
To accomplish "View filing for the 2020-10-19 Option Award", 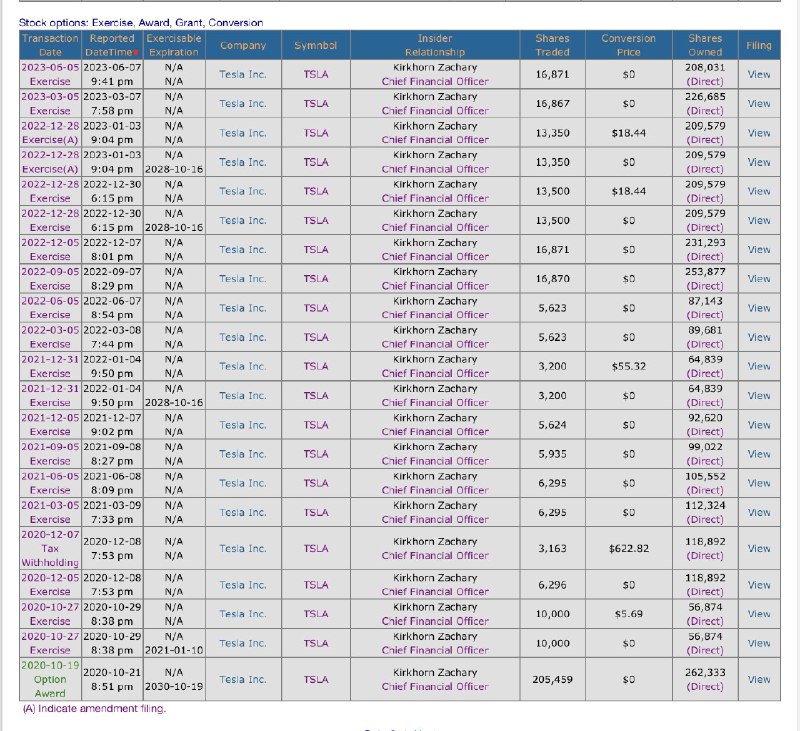I will tap(759, 679).
